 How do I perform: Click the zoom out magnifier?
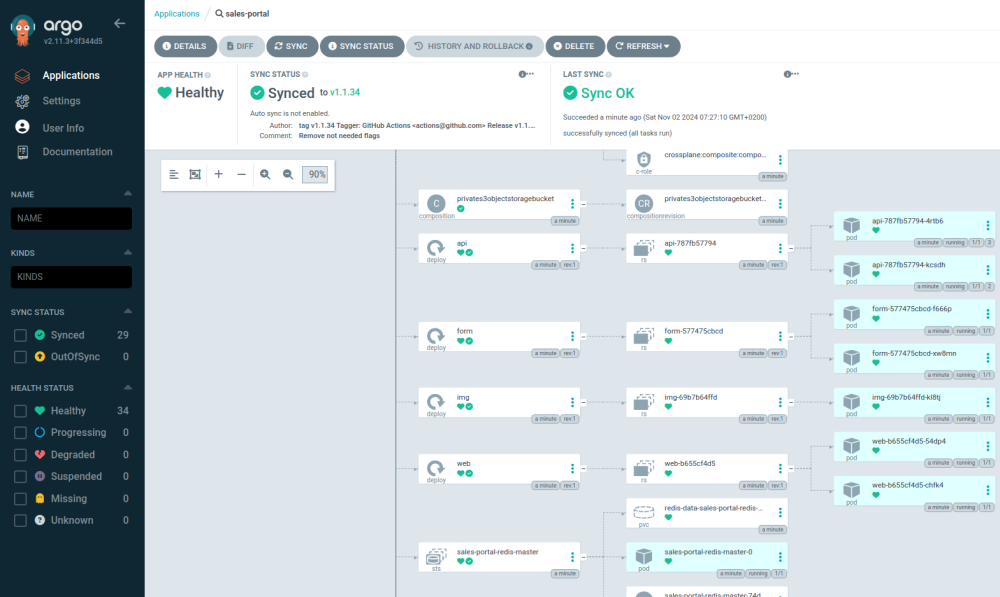point(288,174)
